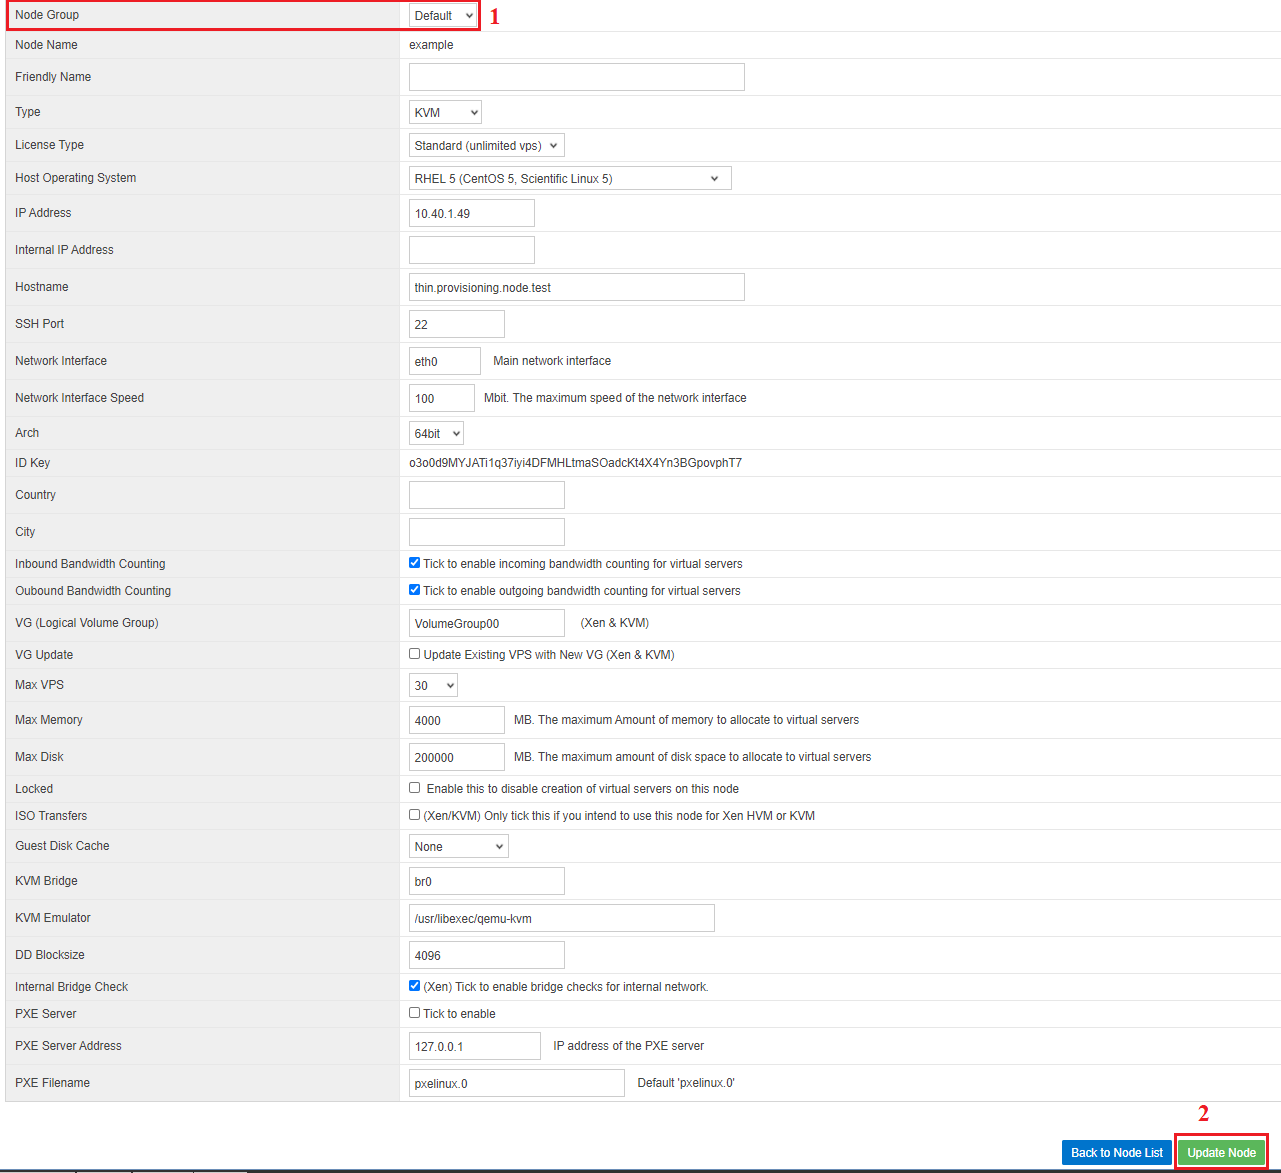Focus the Friendly Name input field

pyautogui.click(x=577, y=77)
